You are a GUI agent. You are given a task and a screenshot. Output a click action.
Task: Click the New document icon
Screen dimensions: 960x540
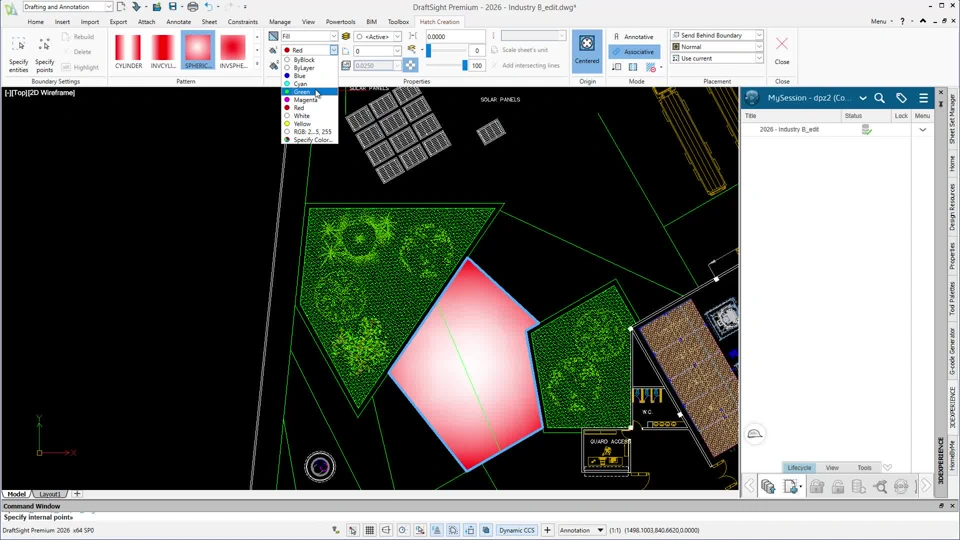click(x=121, y=7)
